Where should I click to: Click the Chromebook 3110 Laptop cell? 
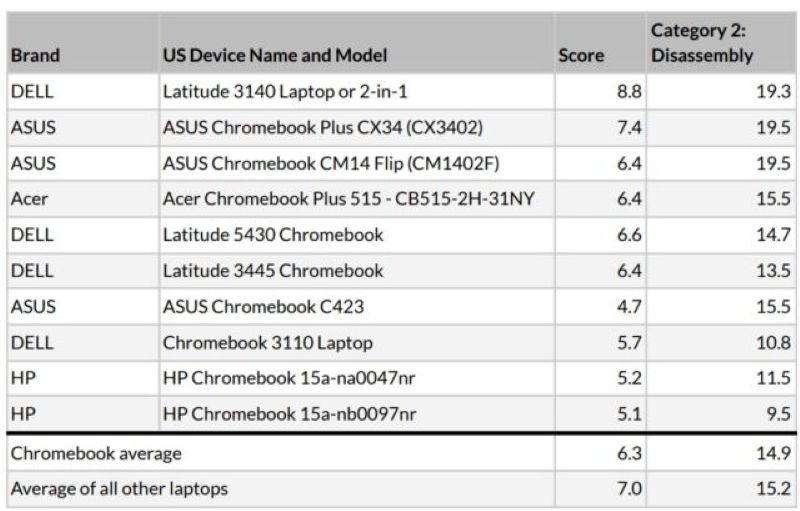267,343
